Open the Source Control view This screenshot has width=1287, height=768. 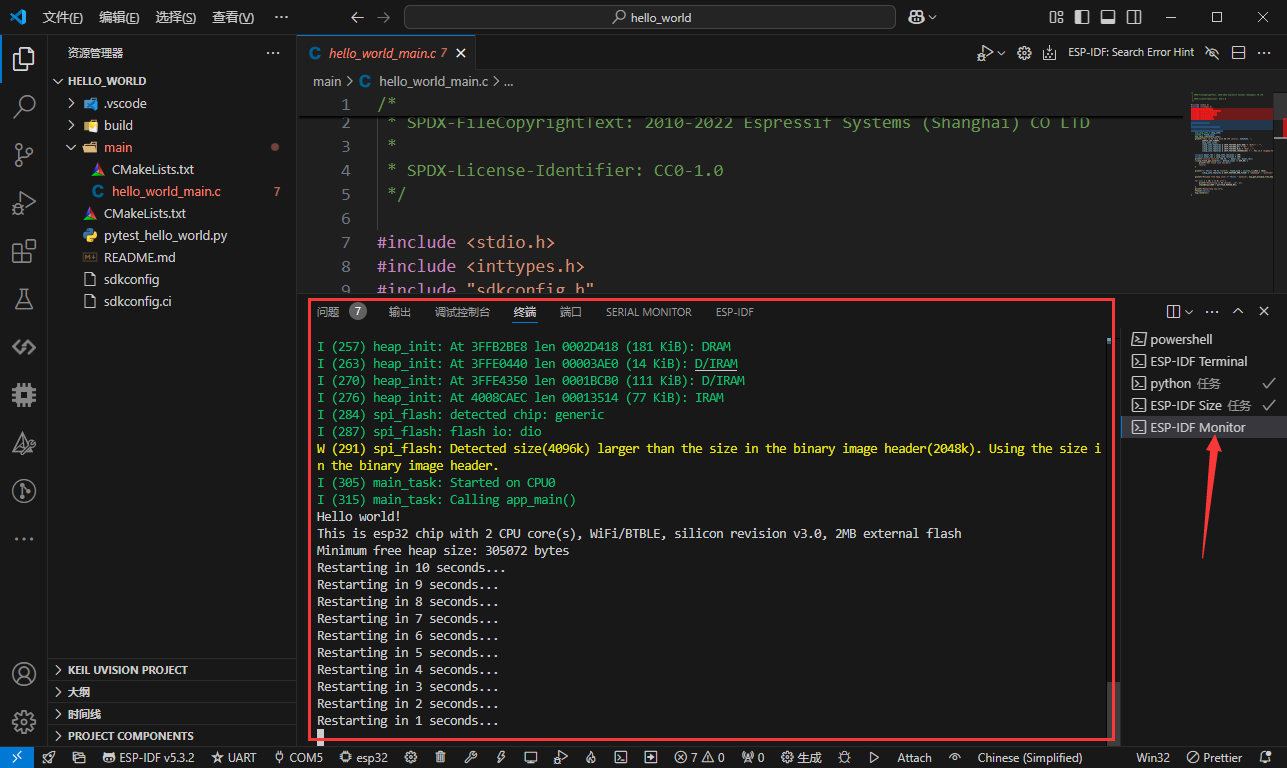click(24, 154)
